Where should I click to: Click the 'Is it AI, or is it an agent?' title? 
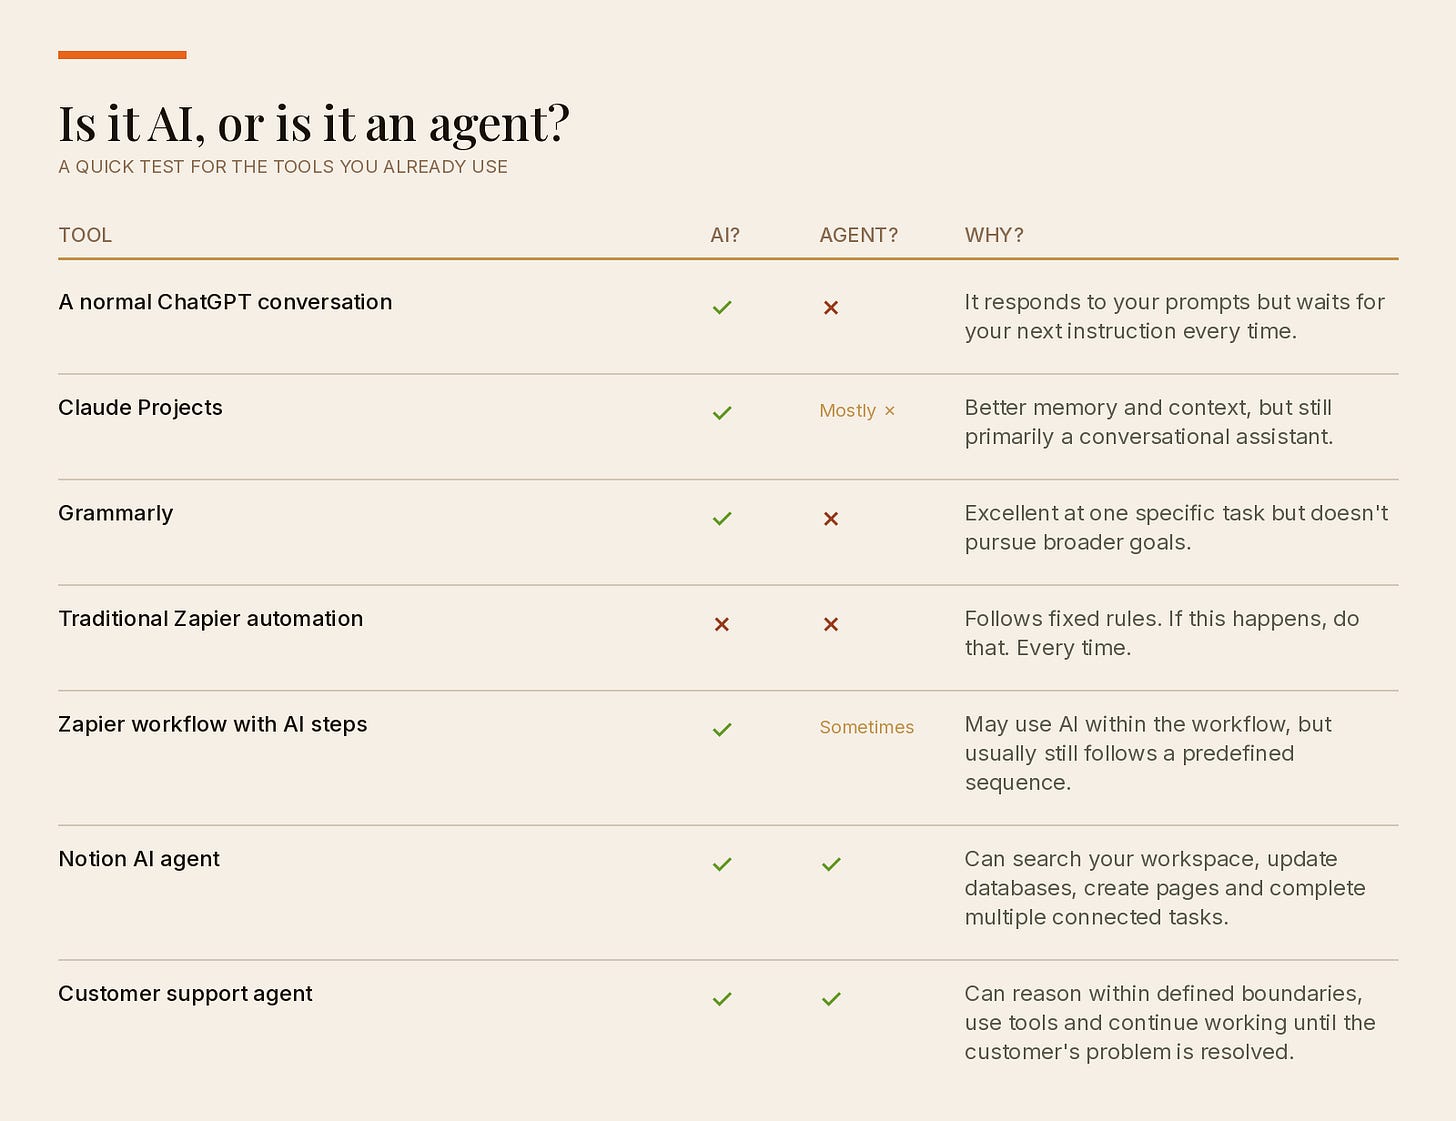pos(314,124)
